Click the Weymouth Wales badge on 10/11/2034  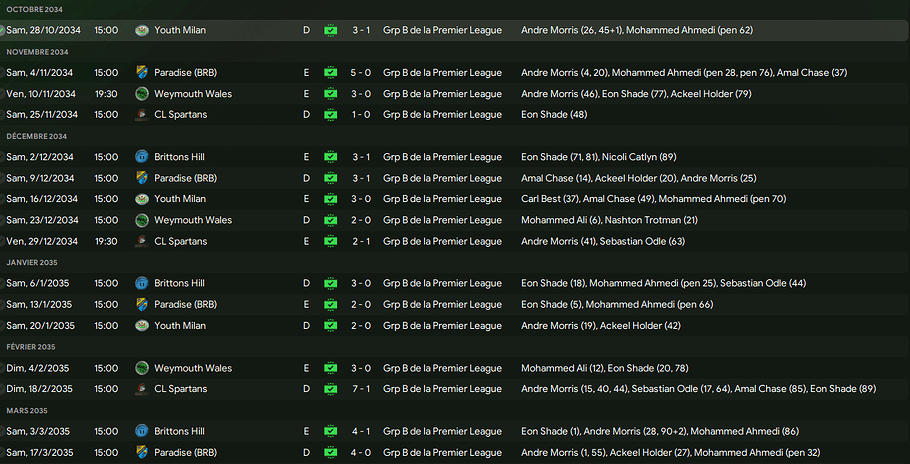142,94
